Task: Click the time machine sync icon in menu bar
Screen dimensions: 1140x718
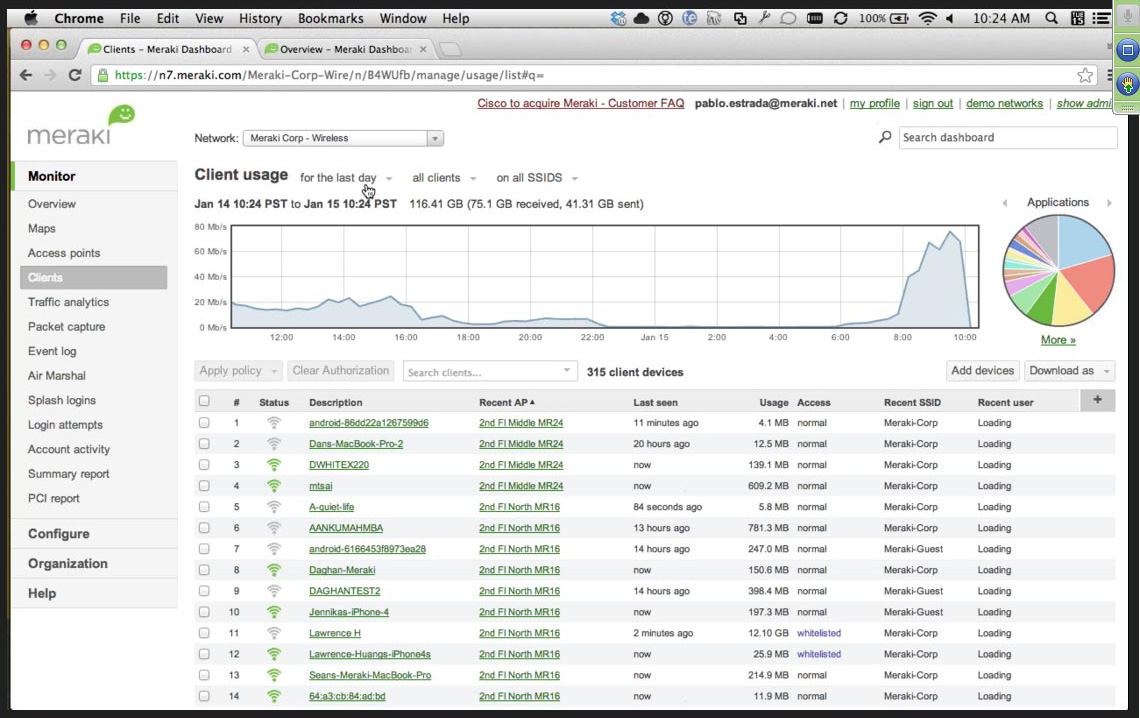Action: click(840, 18)
